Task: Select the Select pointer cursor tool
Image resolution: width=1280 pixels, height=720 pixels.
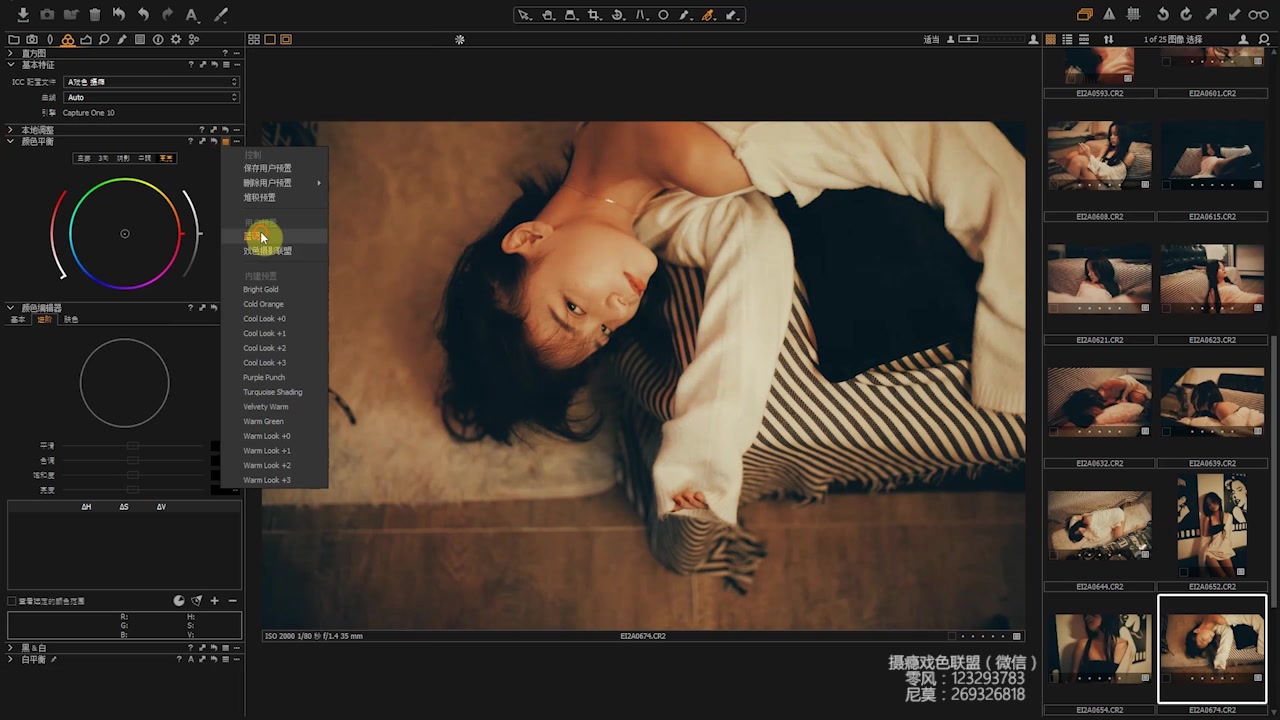Action: pos(524,15)
